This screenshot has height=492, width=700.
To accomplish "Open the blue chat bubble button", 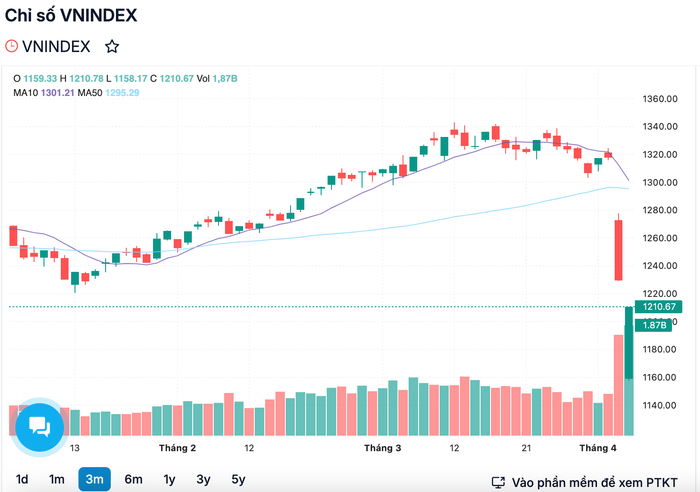I will pyautogui.click(x=39, y=427).
